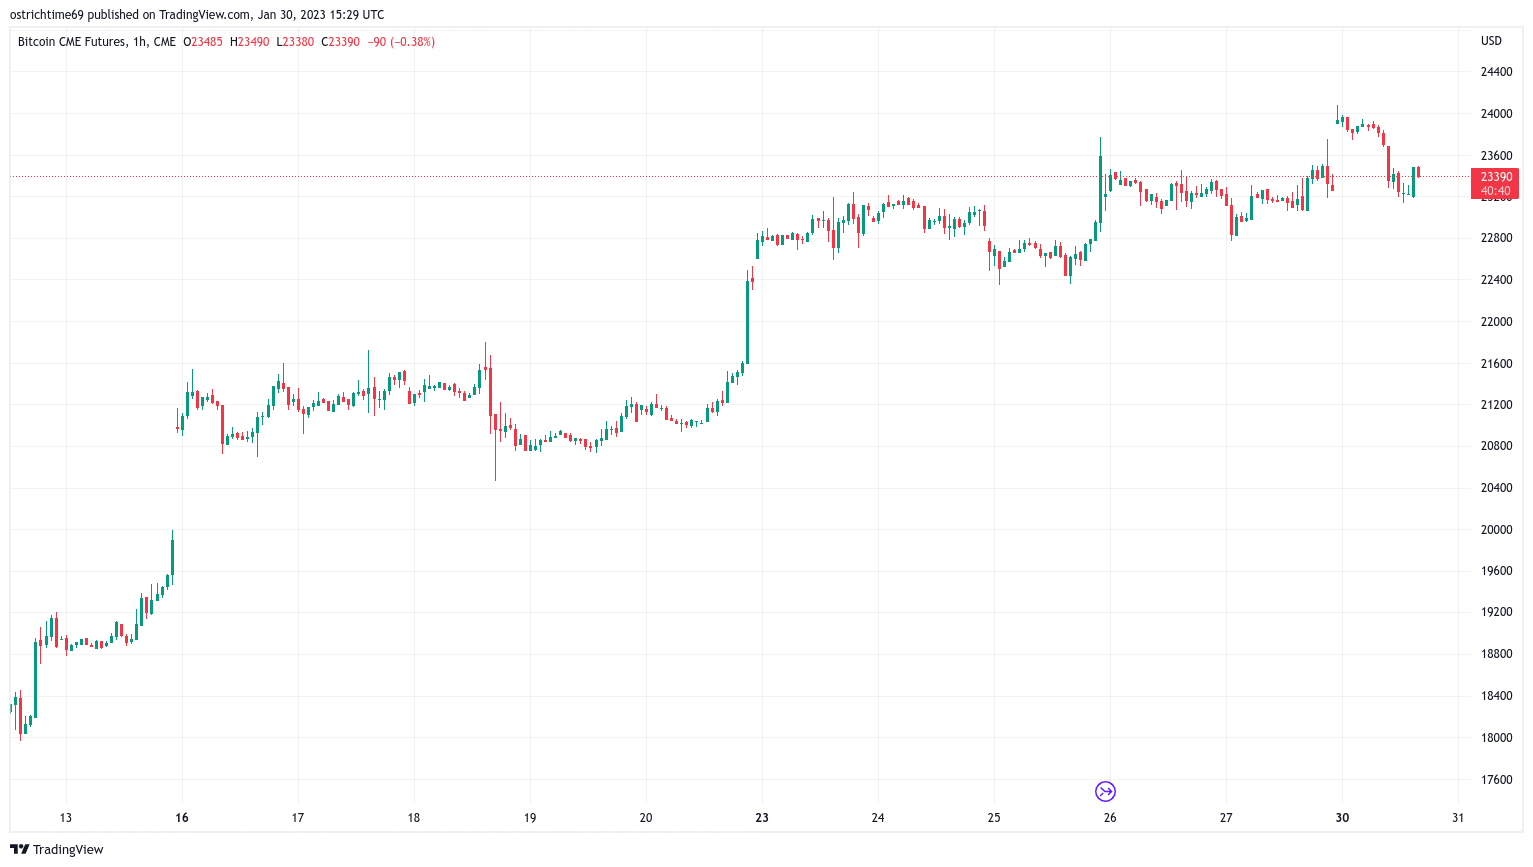This screenshot has height=867, width=1533.
Task: Select date 31 on the time axis
Action: (x=1458, y=818)
